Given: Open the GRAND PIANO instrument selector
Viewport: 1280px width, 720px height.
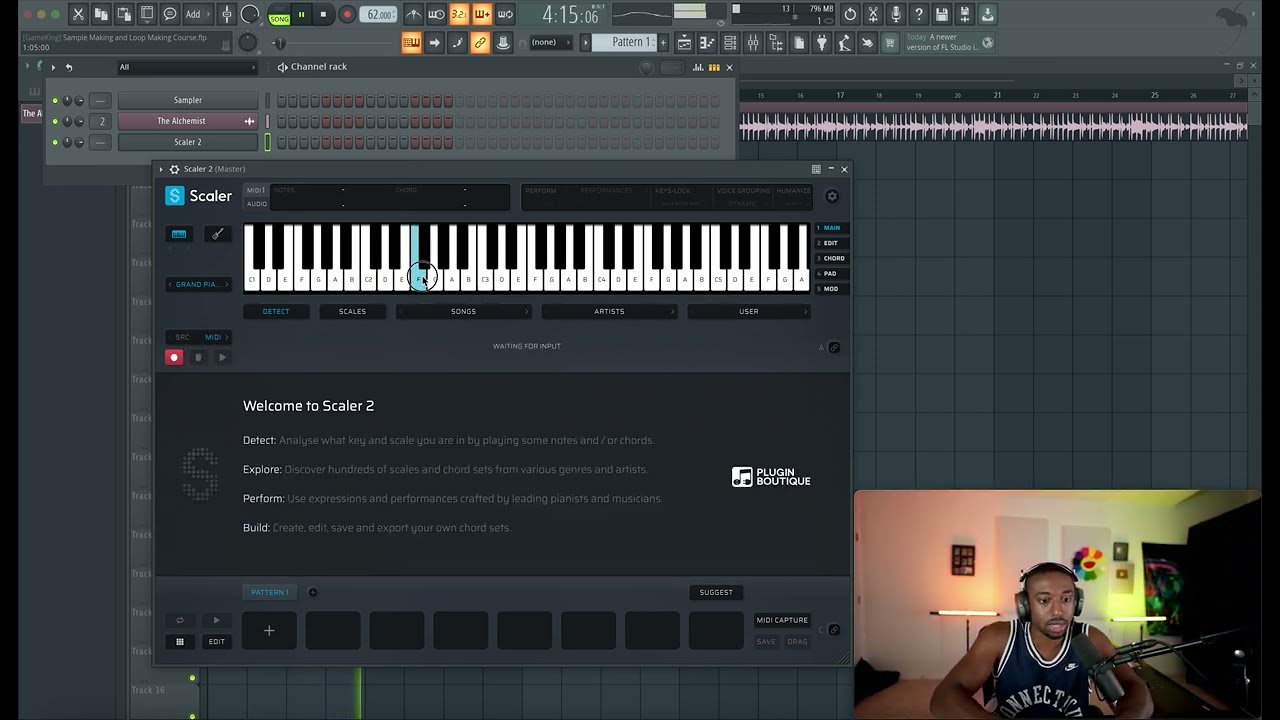Looking at the screenshot, I should [x=198, y=284].
